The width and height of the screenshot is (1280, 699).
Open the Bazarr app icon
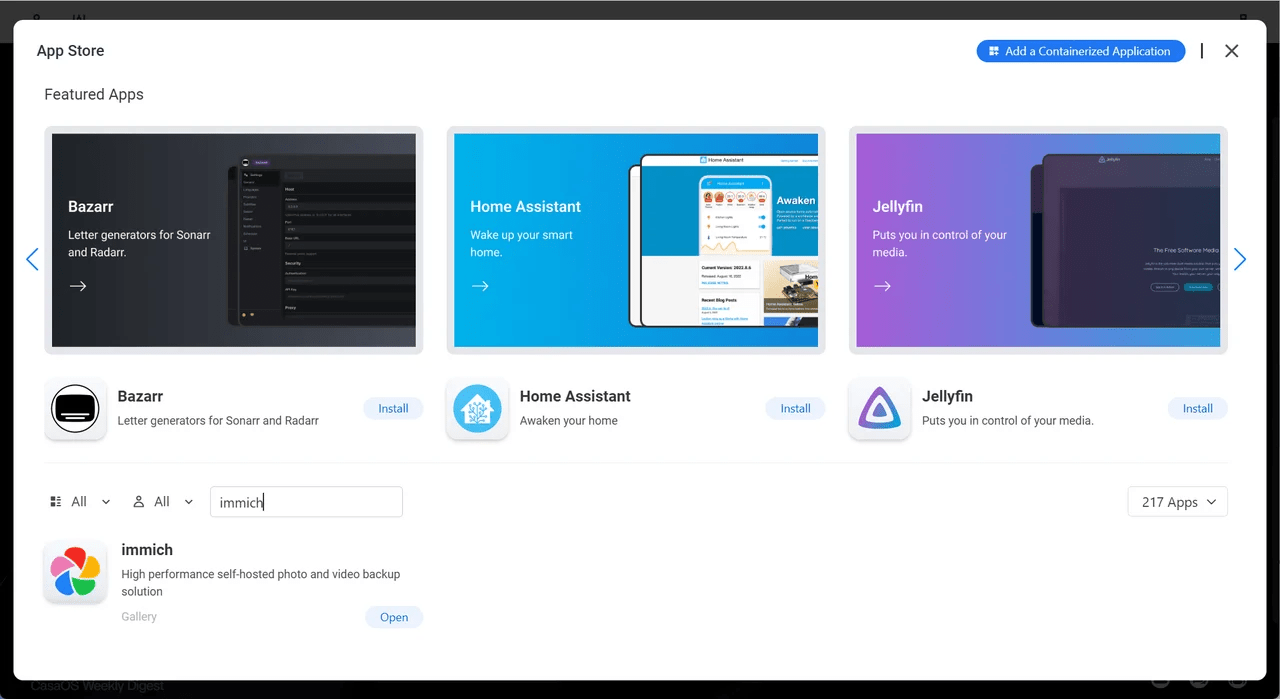(76, 408)
